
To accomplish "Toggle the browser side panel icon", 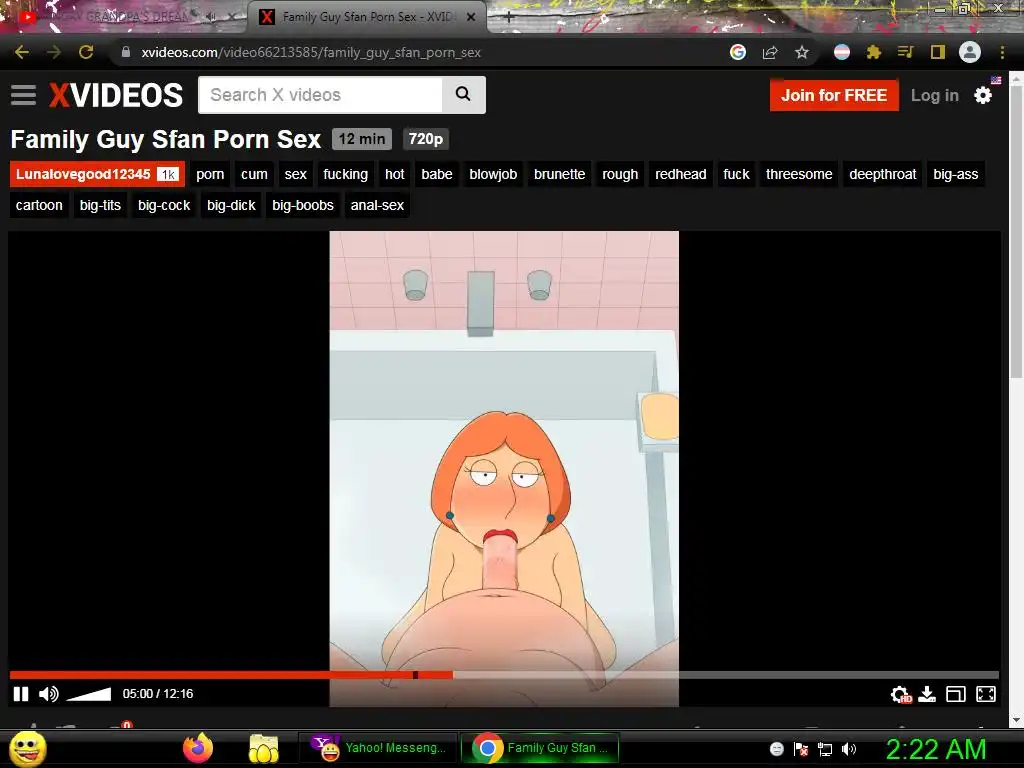I will [938, 52].
